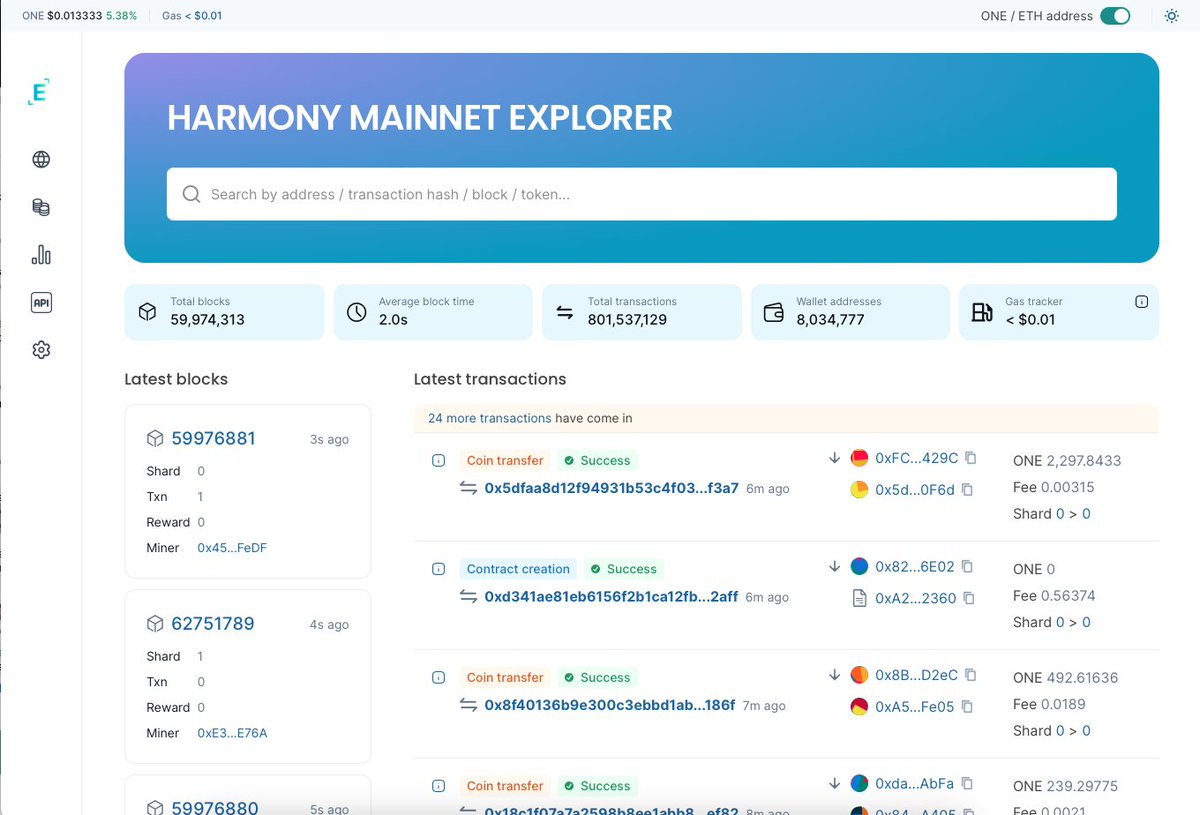Open sender address 0x8B...D2eC

916,675
